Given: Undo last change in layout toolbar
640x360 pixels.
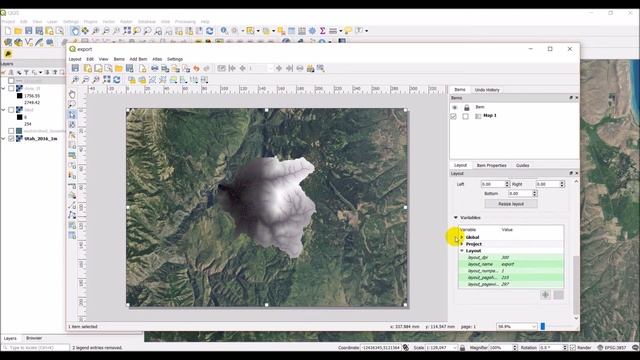Looking at the screenshot, I should (196, 69).
